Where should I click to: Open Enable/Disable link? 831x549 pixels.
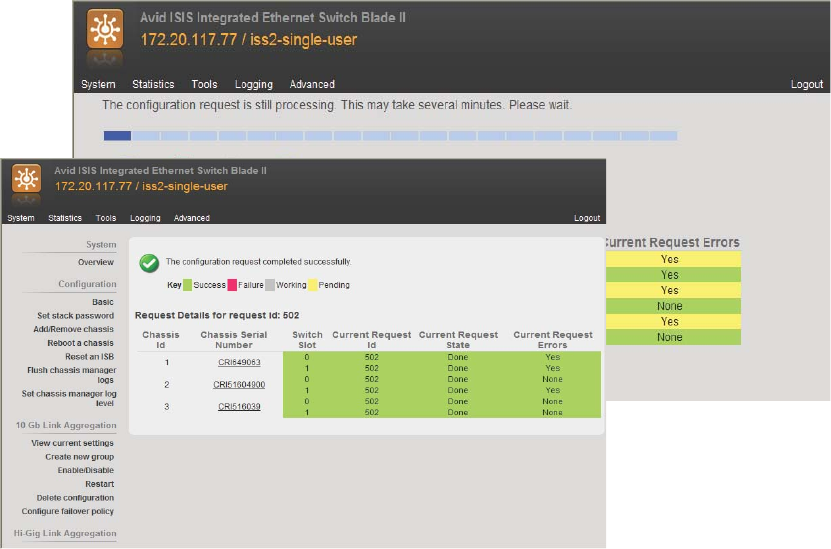(x=86, y=470)
